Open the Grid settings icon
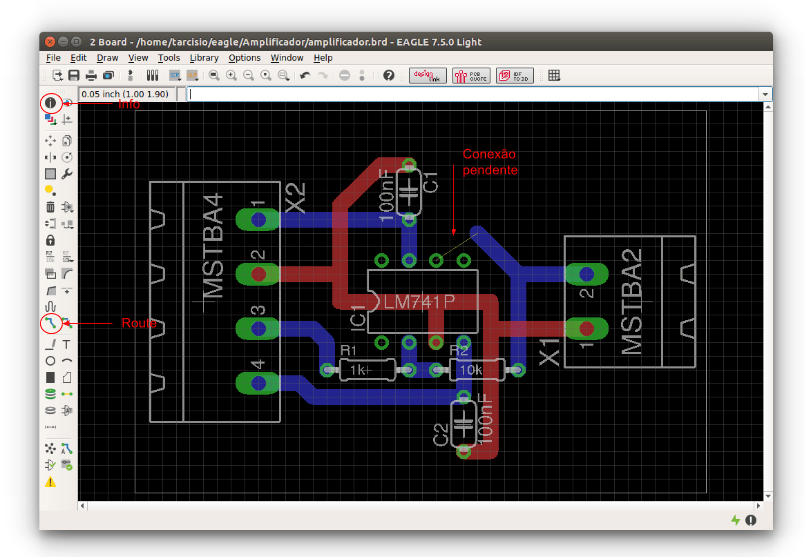 pos(554,75)
